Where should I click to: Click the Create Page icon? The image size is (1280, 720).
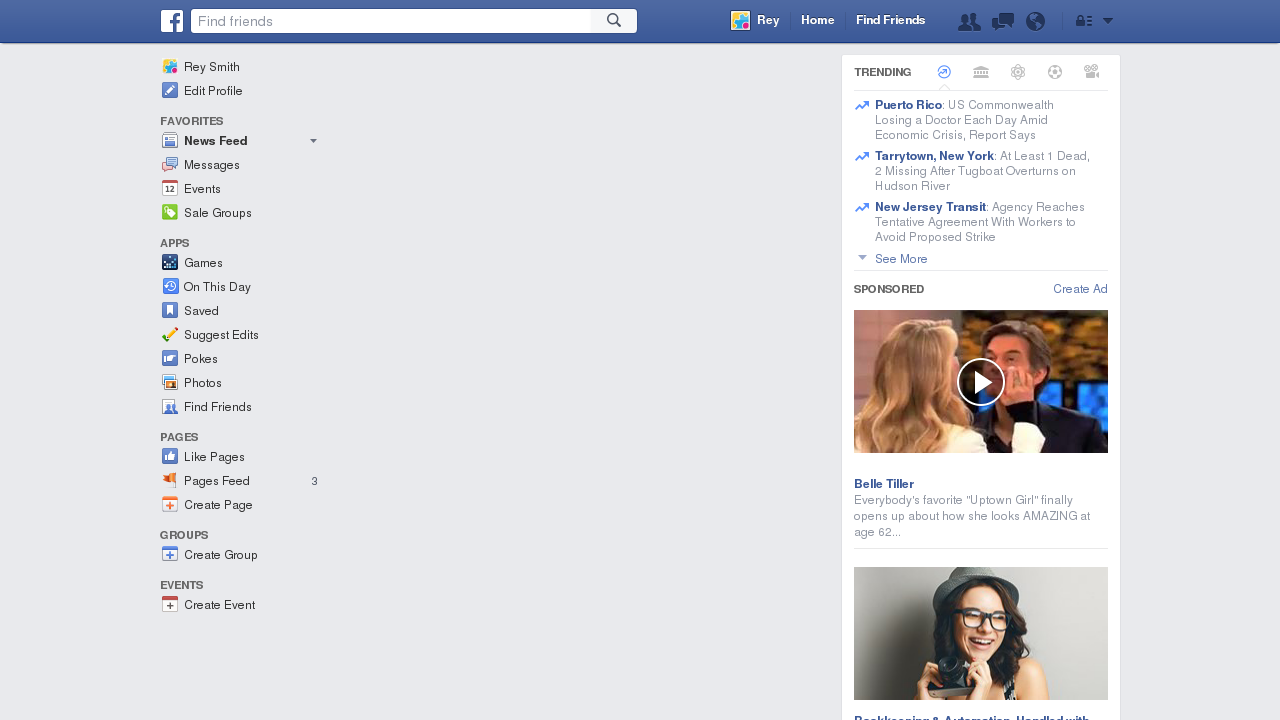pos(170,505)
